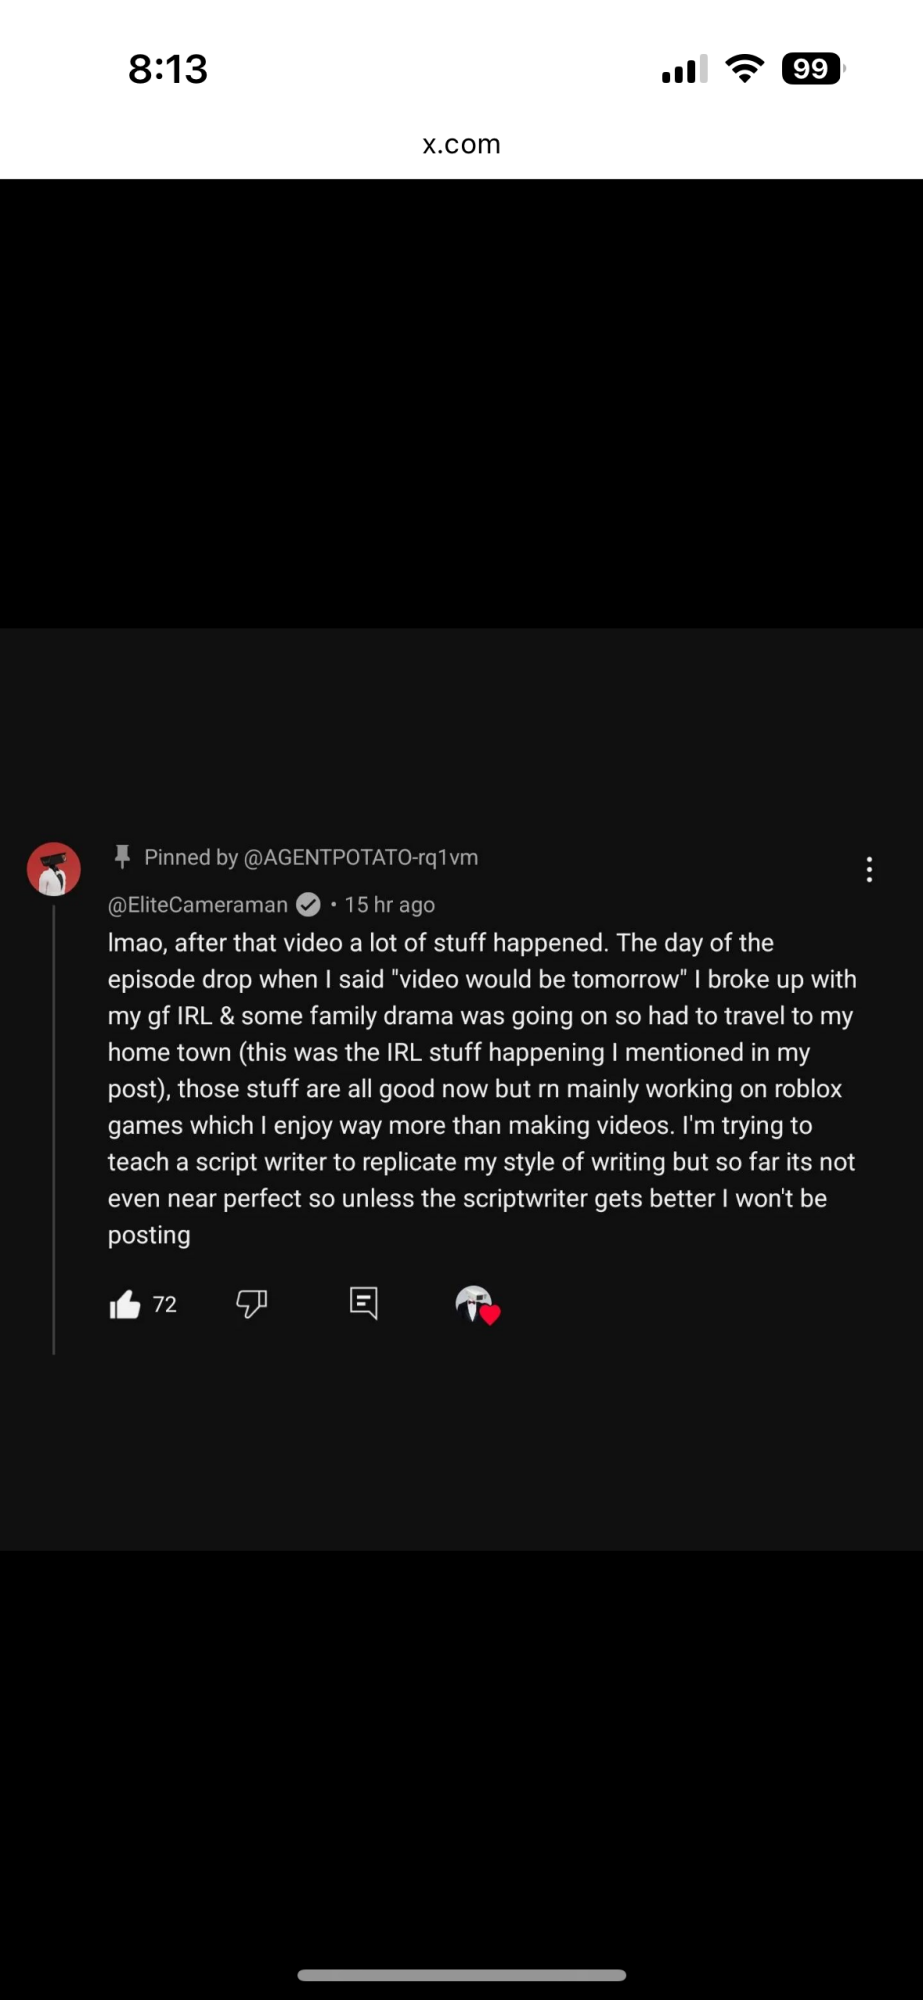Open the three-dot comment options menu

[869, 870]
